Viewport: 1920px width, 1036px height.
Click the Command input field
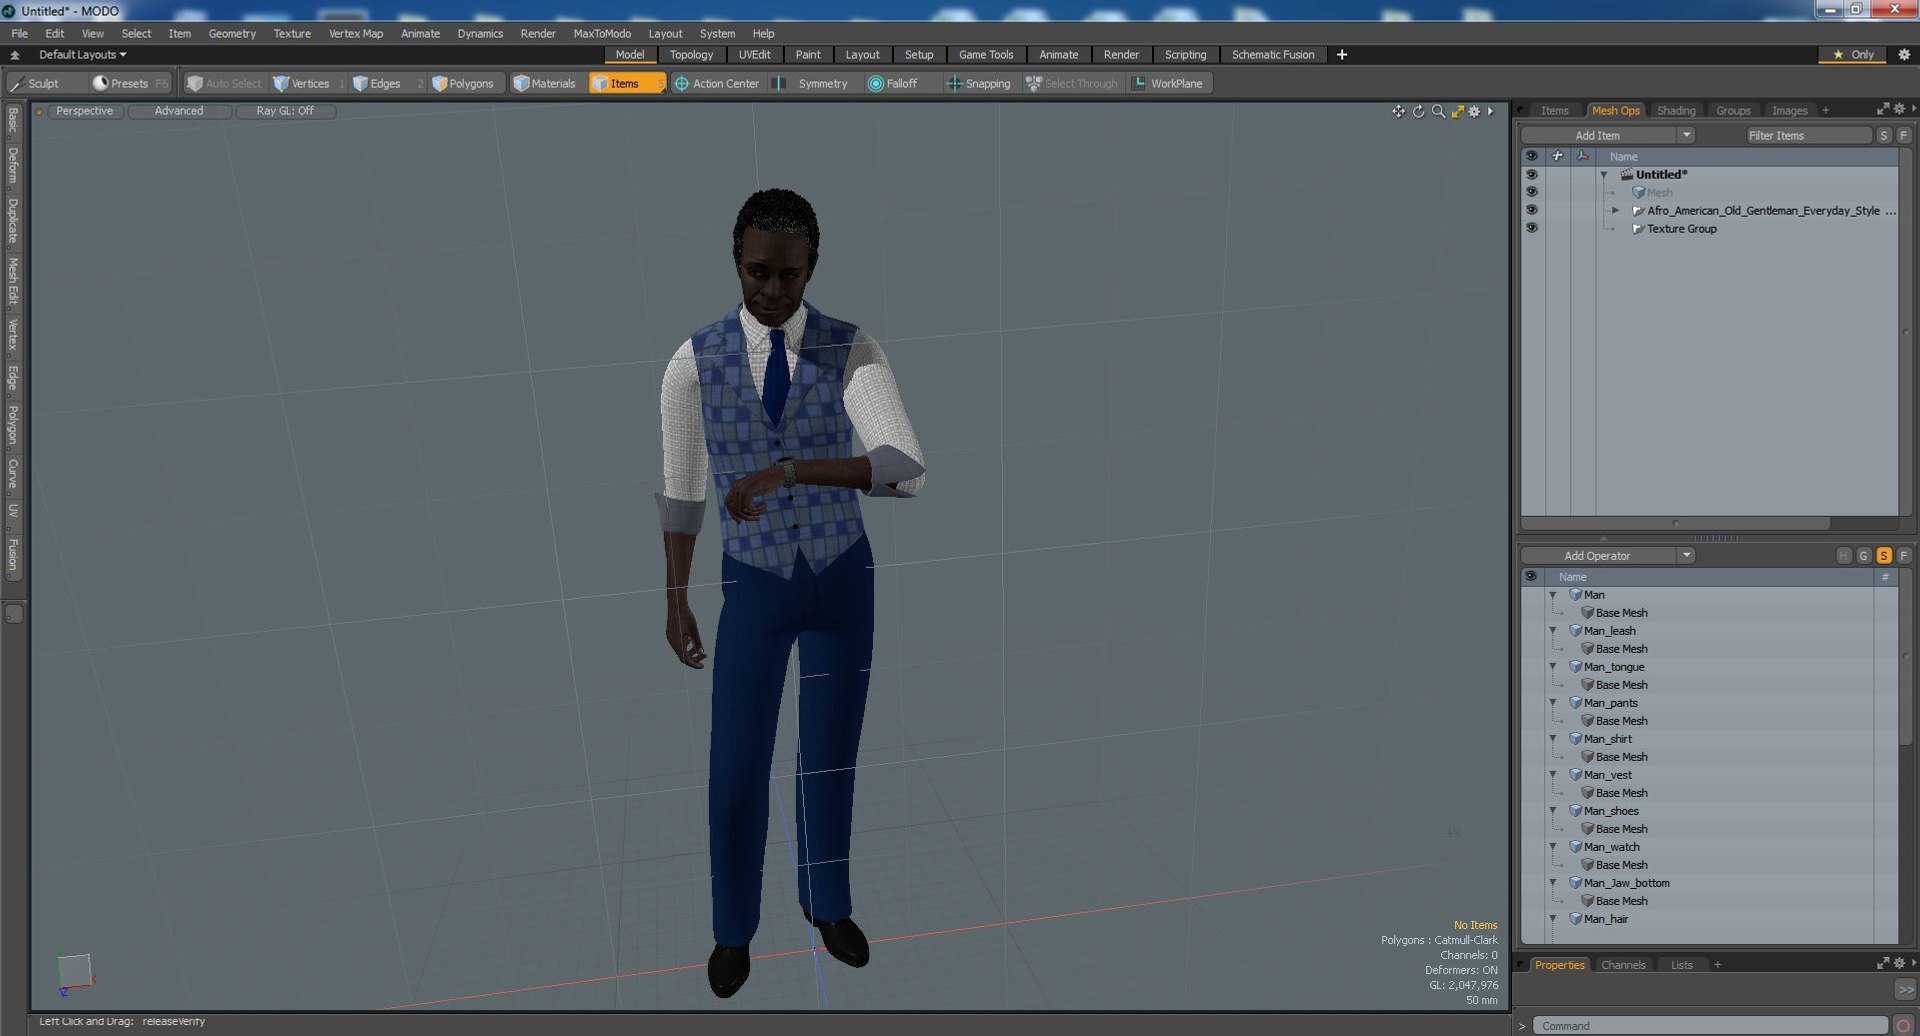[x=1709, y=1026]
